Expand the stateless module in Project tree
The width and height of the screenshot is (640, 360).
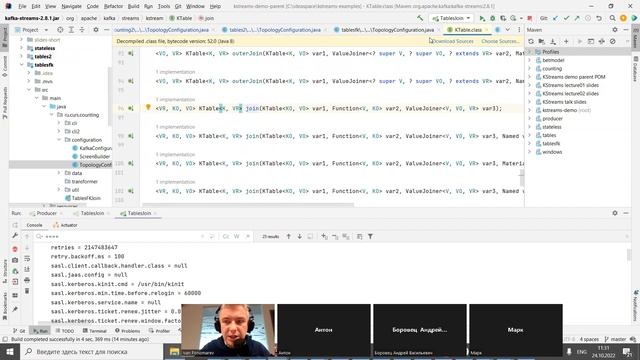click(22, 48)
